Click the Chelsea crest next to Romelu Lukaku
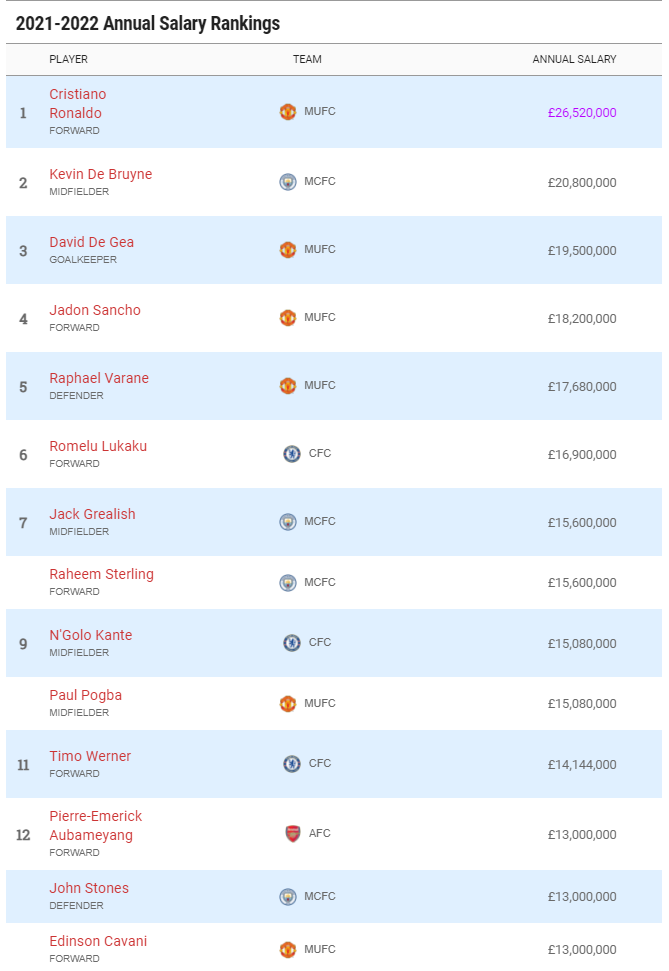The height and width of the screenshot is (971, 669). pos(292,453)
